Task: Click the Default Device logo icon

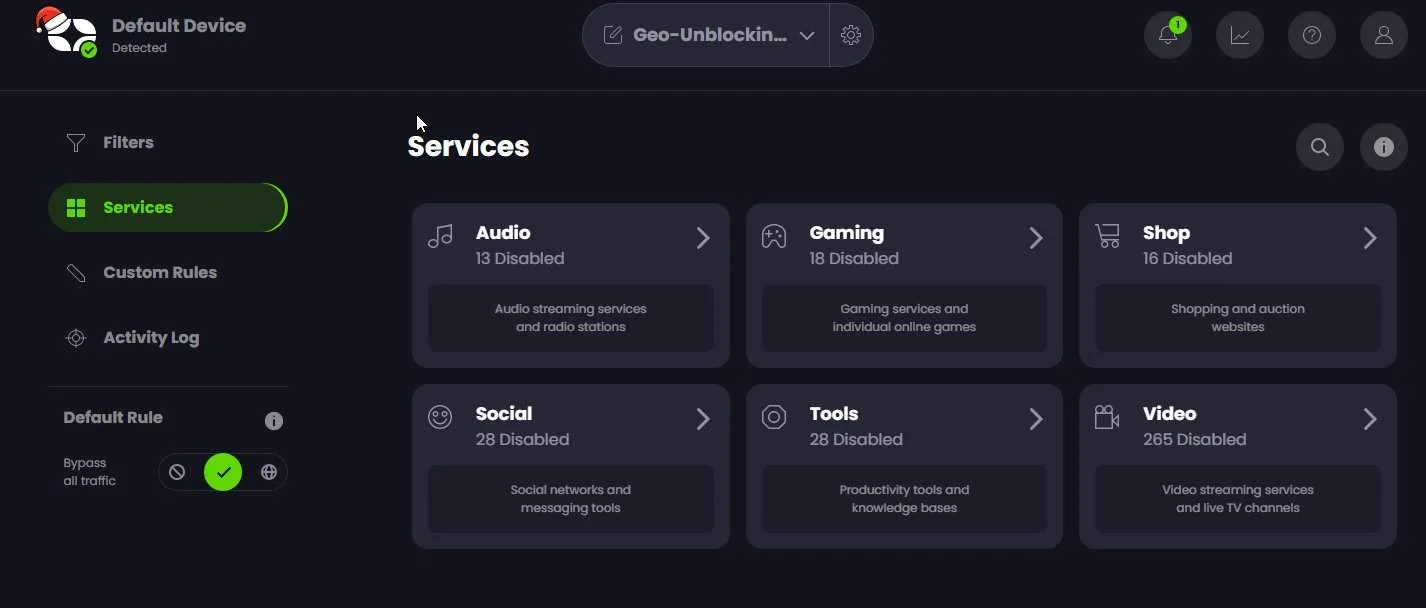Action: (x=67, y=32)
